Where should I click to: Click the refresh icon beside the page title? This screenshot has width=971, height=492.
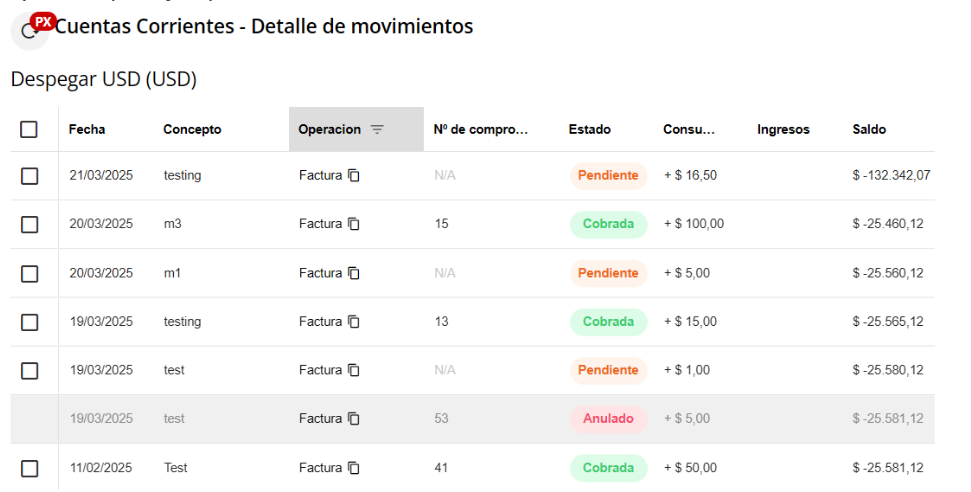tap(29, 31)
